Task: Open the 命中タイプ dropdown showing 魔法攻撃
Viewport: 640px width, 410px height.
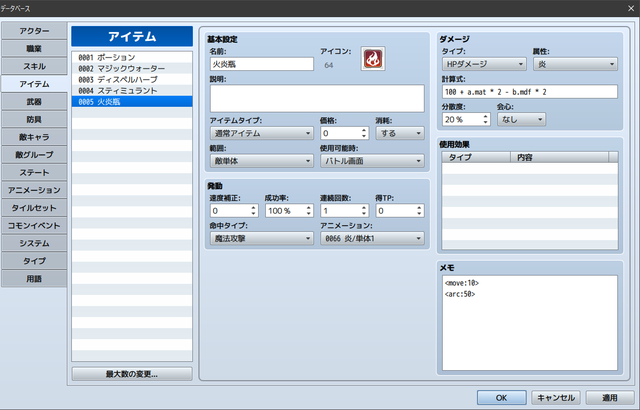Action: point(262,239)
